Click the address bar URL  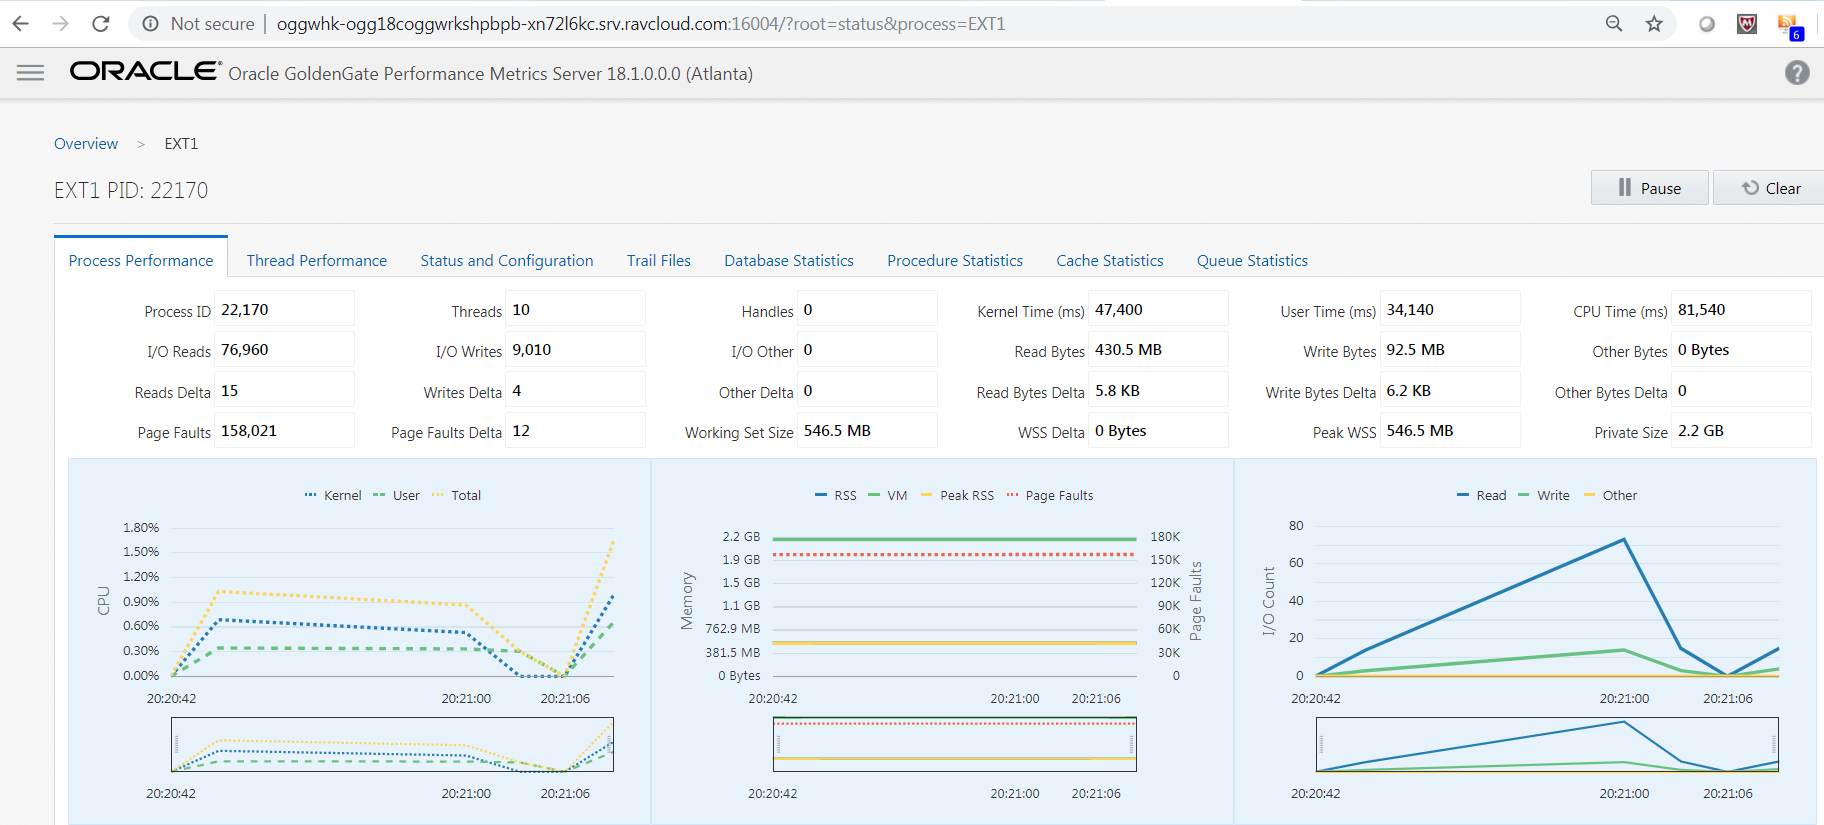(x=641, y=23)
